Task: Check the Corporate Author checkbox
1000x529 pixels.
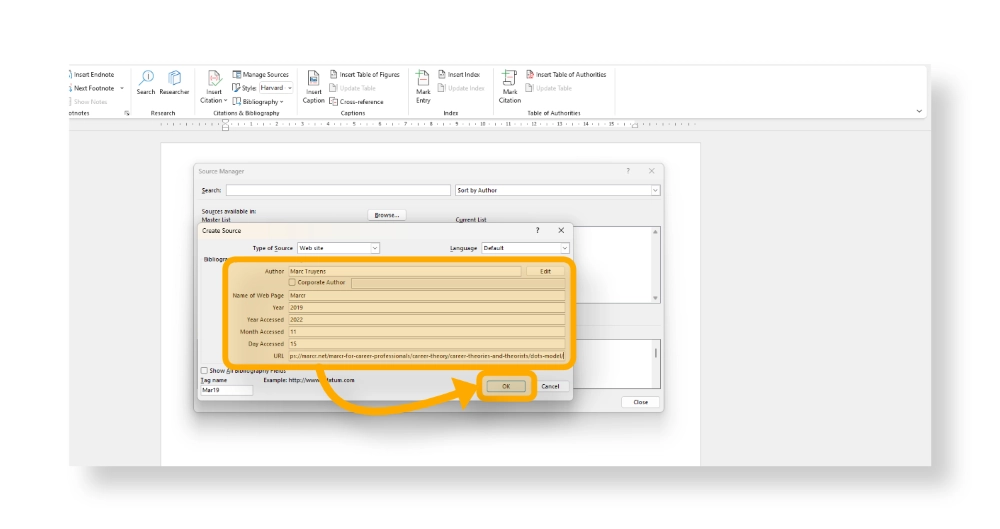Action: tap(292, 283)
